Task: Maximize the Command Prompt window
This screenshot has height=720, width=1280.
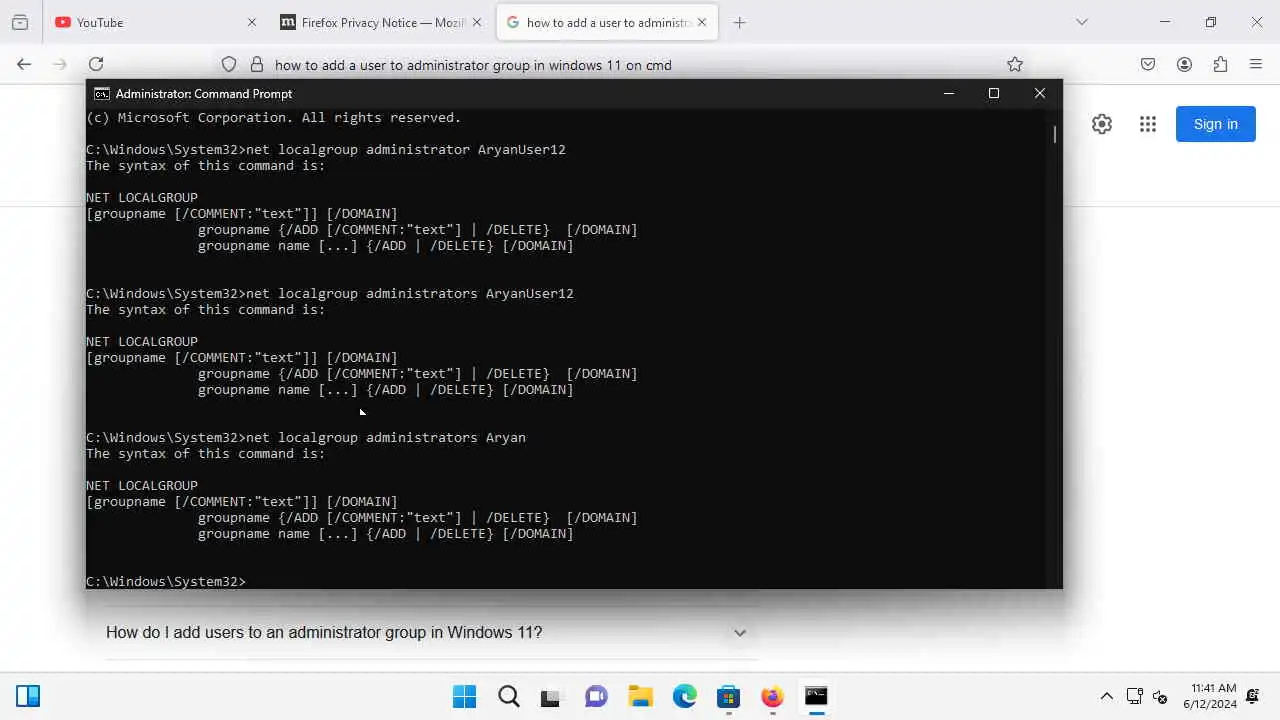Action: [994, 93]
